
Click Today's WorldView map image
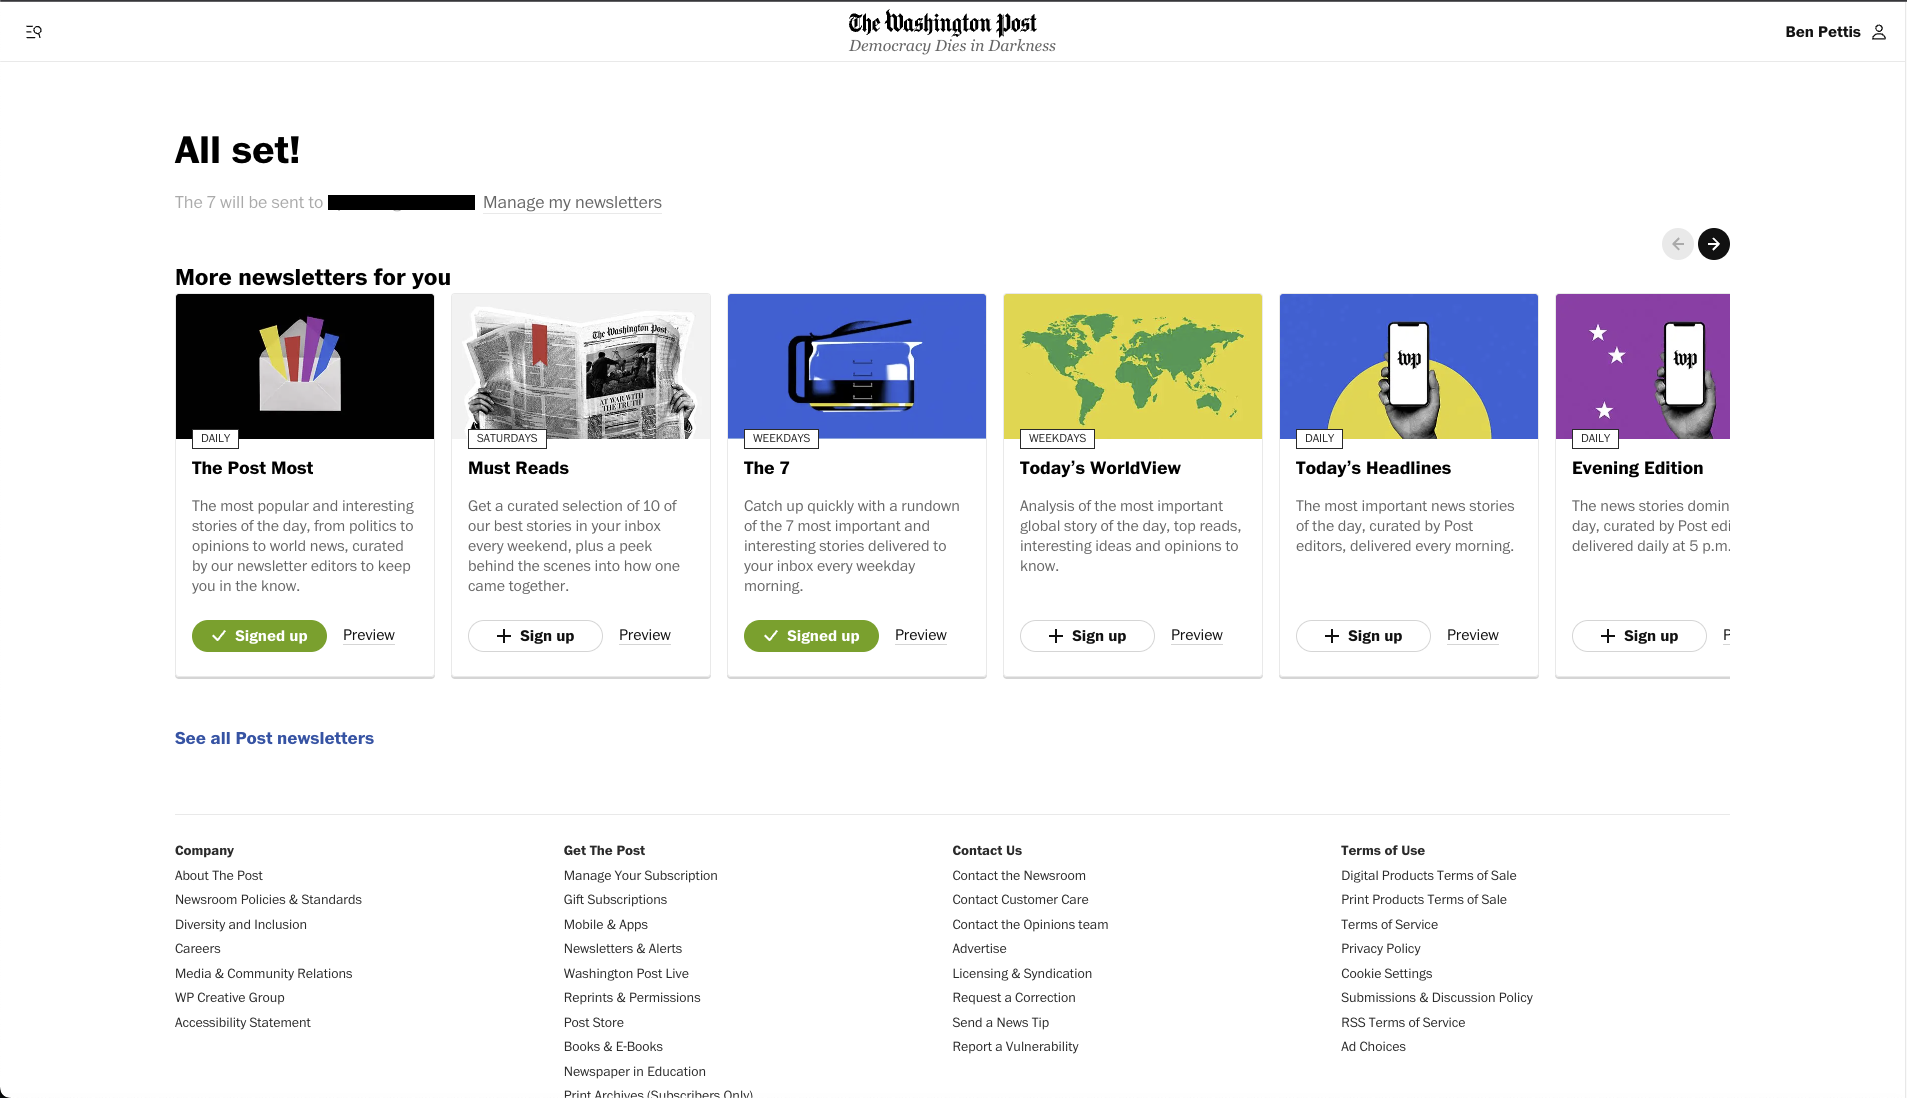coord(1132,366)
